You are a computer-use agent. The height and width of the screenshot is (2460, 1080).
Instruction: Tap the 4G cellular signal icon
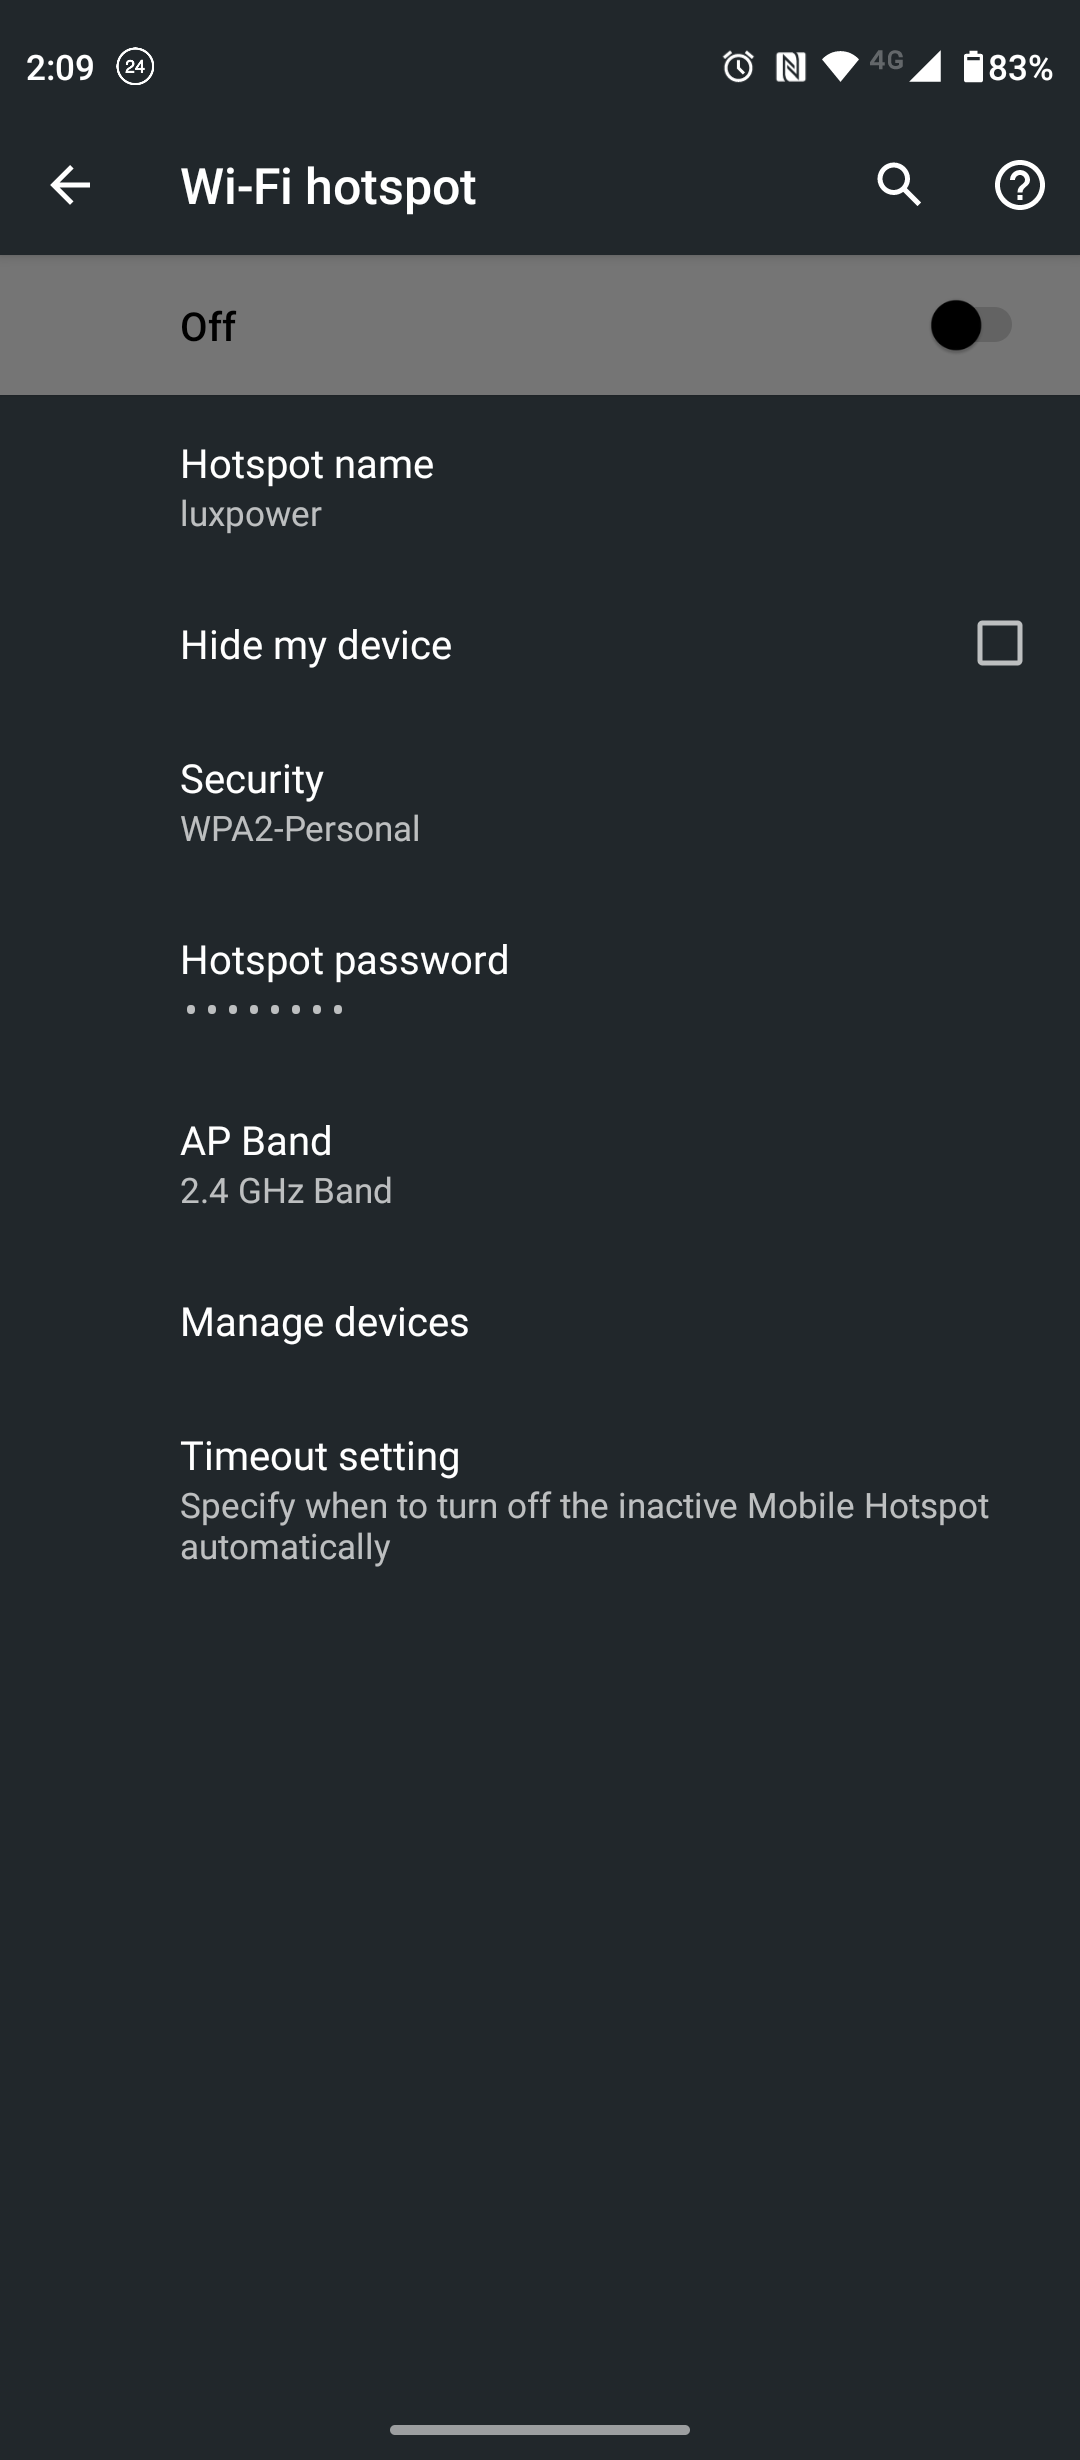coord(905,65)
